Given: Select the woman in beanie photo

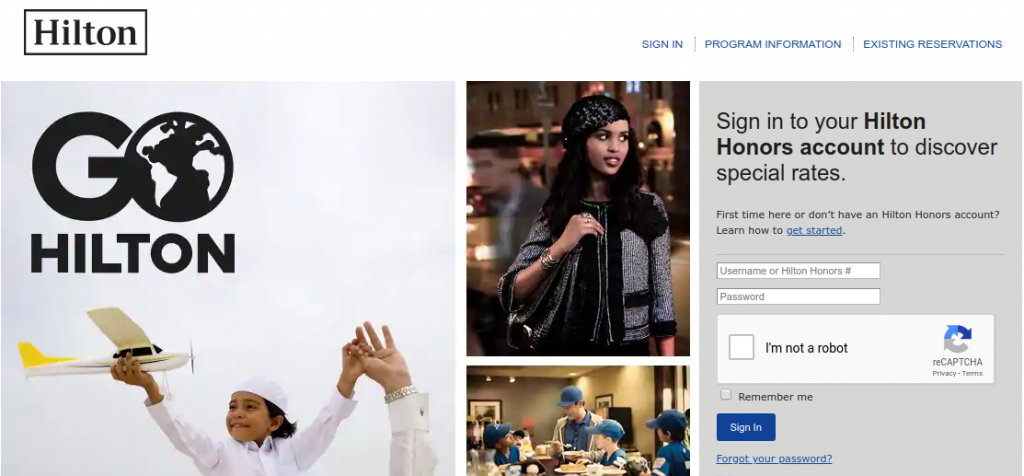Looking at the screenshot, I should [578, 218].
